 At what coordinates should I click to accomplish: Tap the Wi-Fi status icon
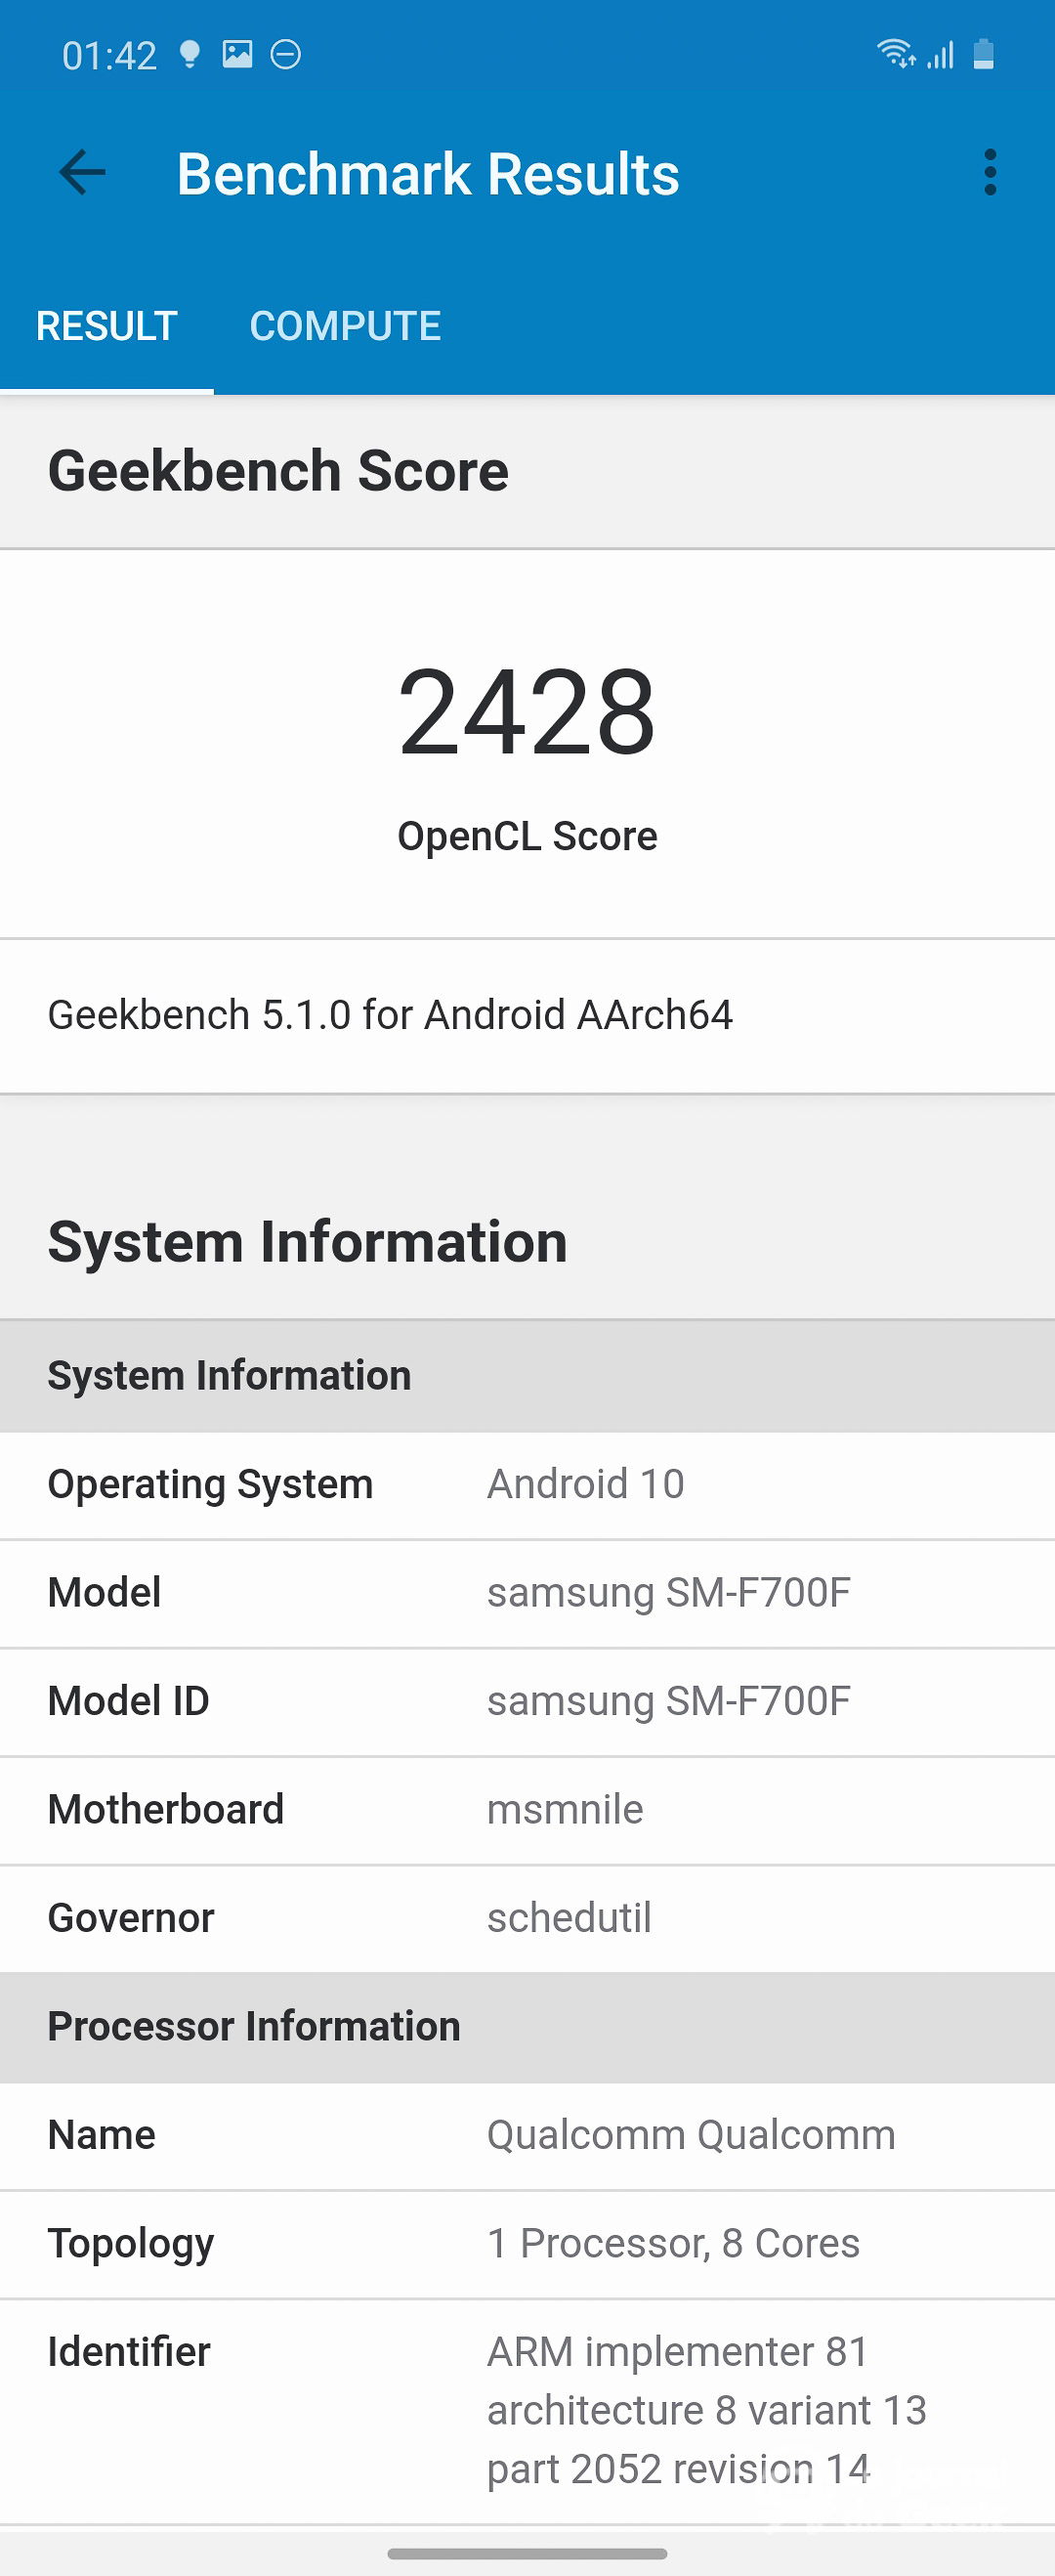coord(894,53)
